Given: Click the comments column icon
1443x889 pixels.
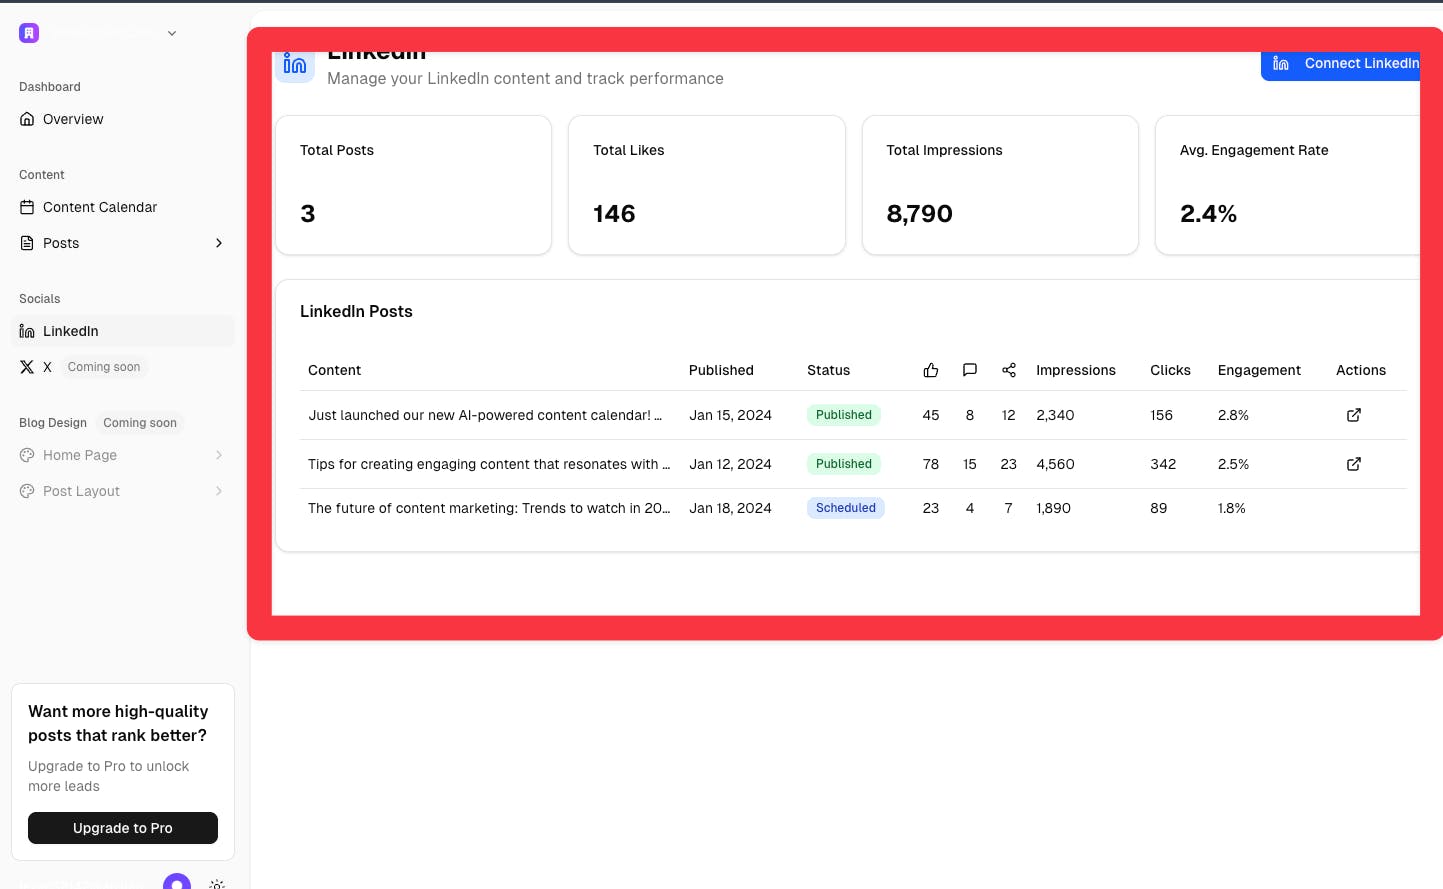Looking at the screenshot, I should pyautogui.click(x=970, y=370).
